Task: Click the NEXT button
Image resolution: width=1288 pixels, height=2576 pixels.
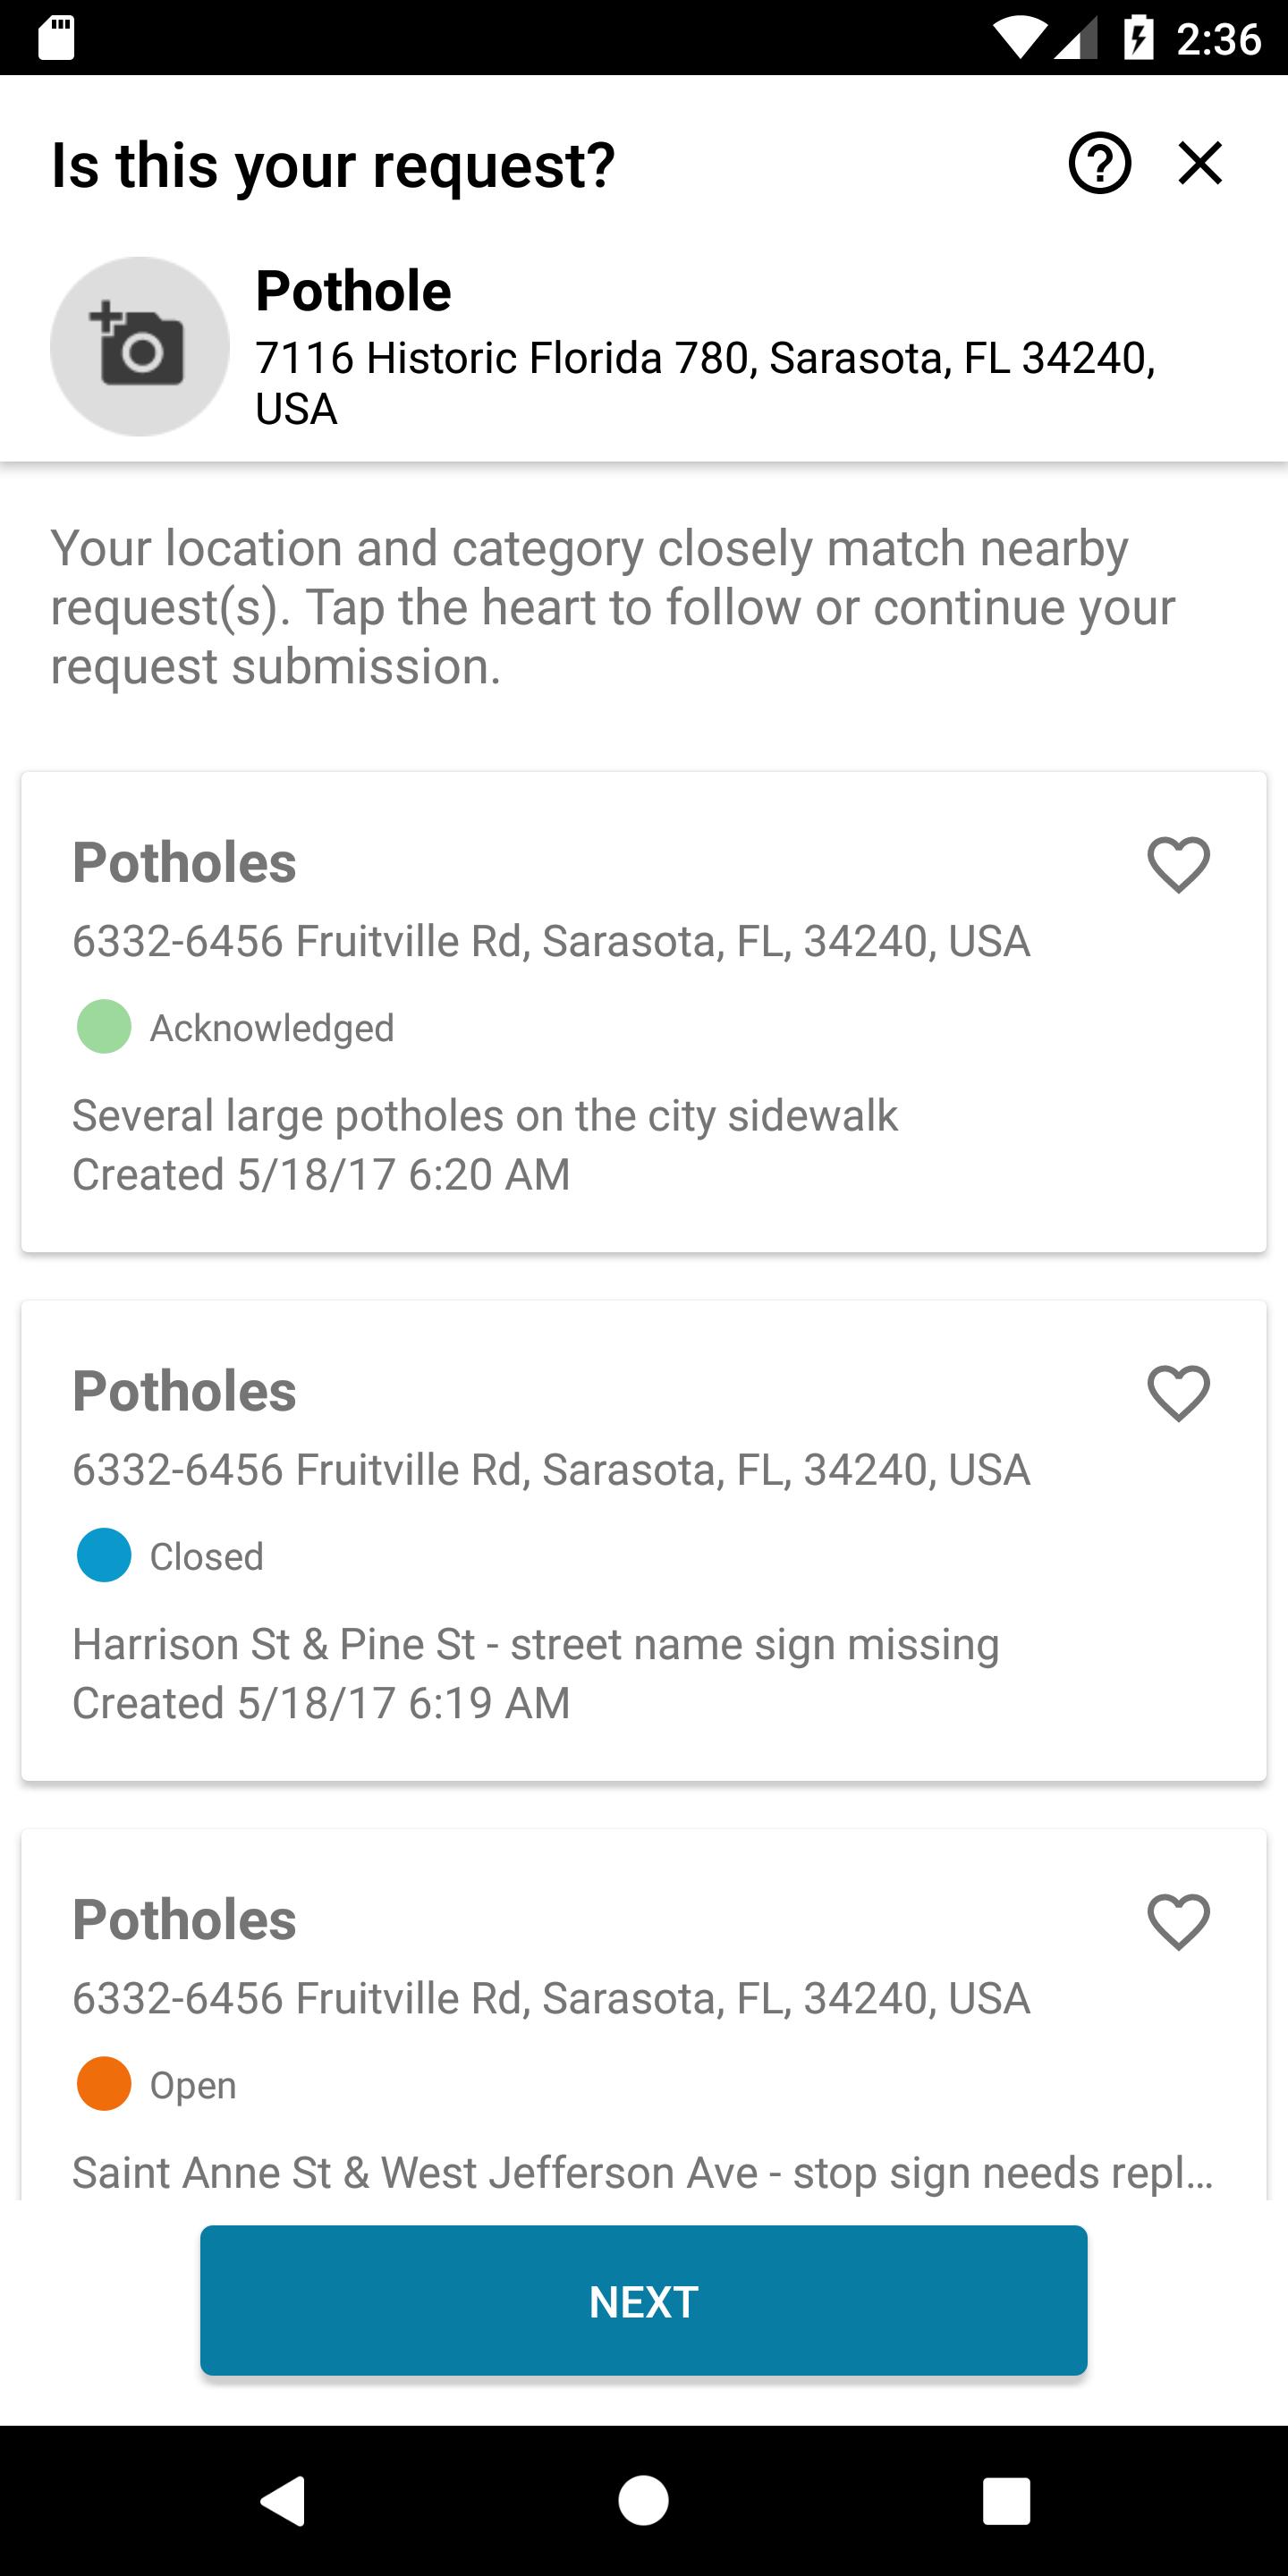Action: [643, 2300]
